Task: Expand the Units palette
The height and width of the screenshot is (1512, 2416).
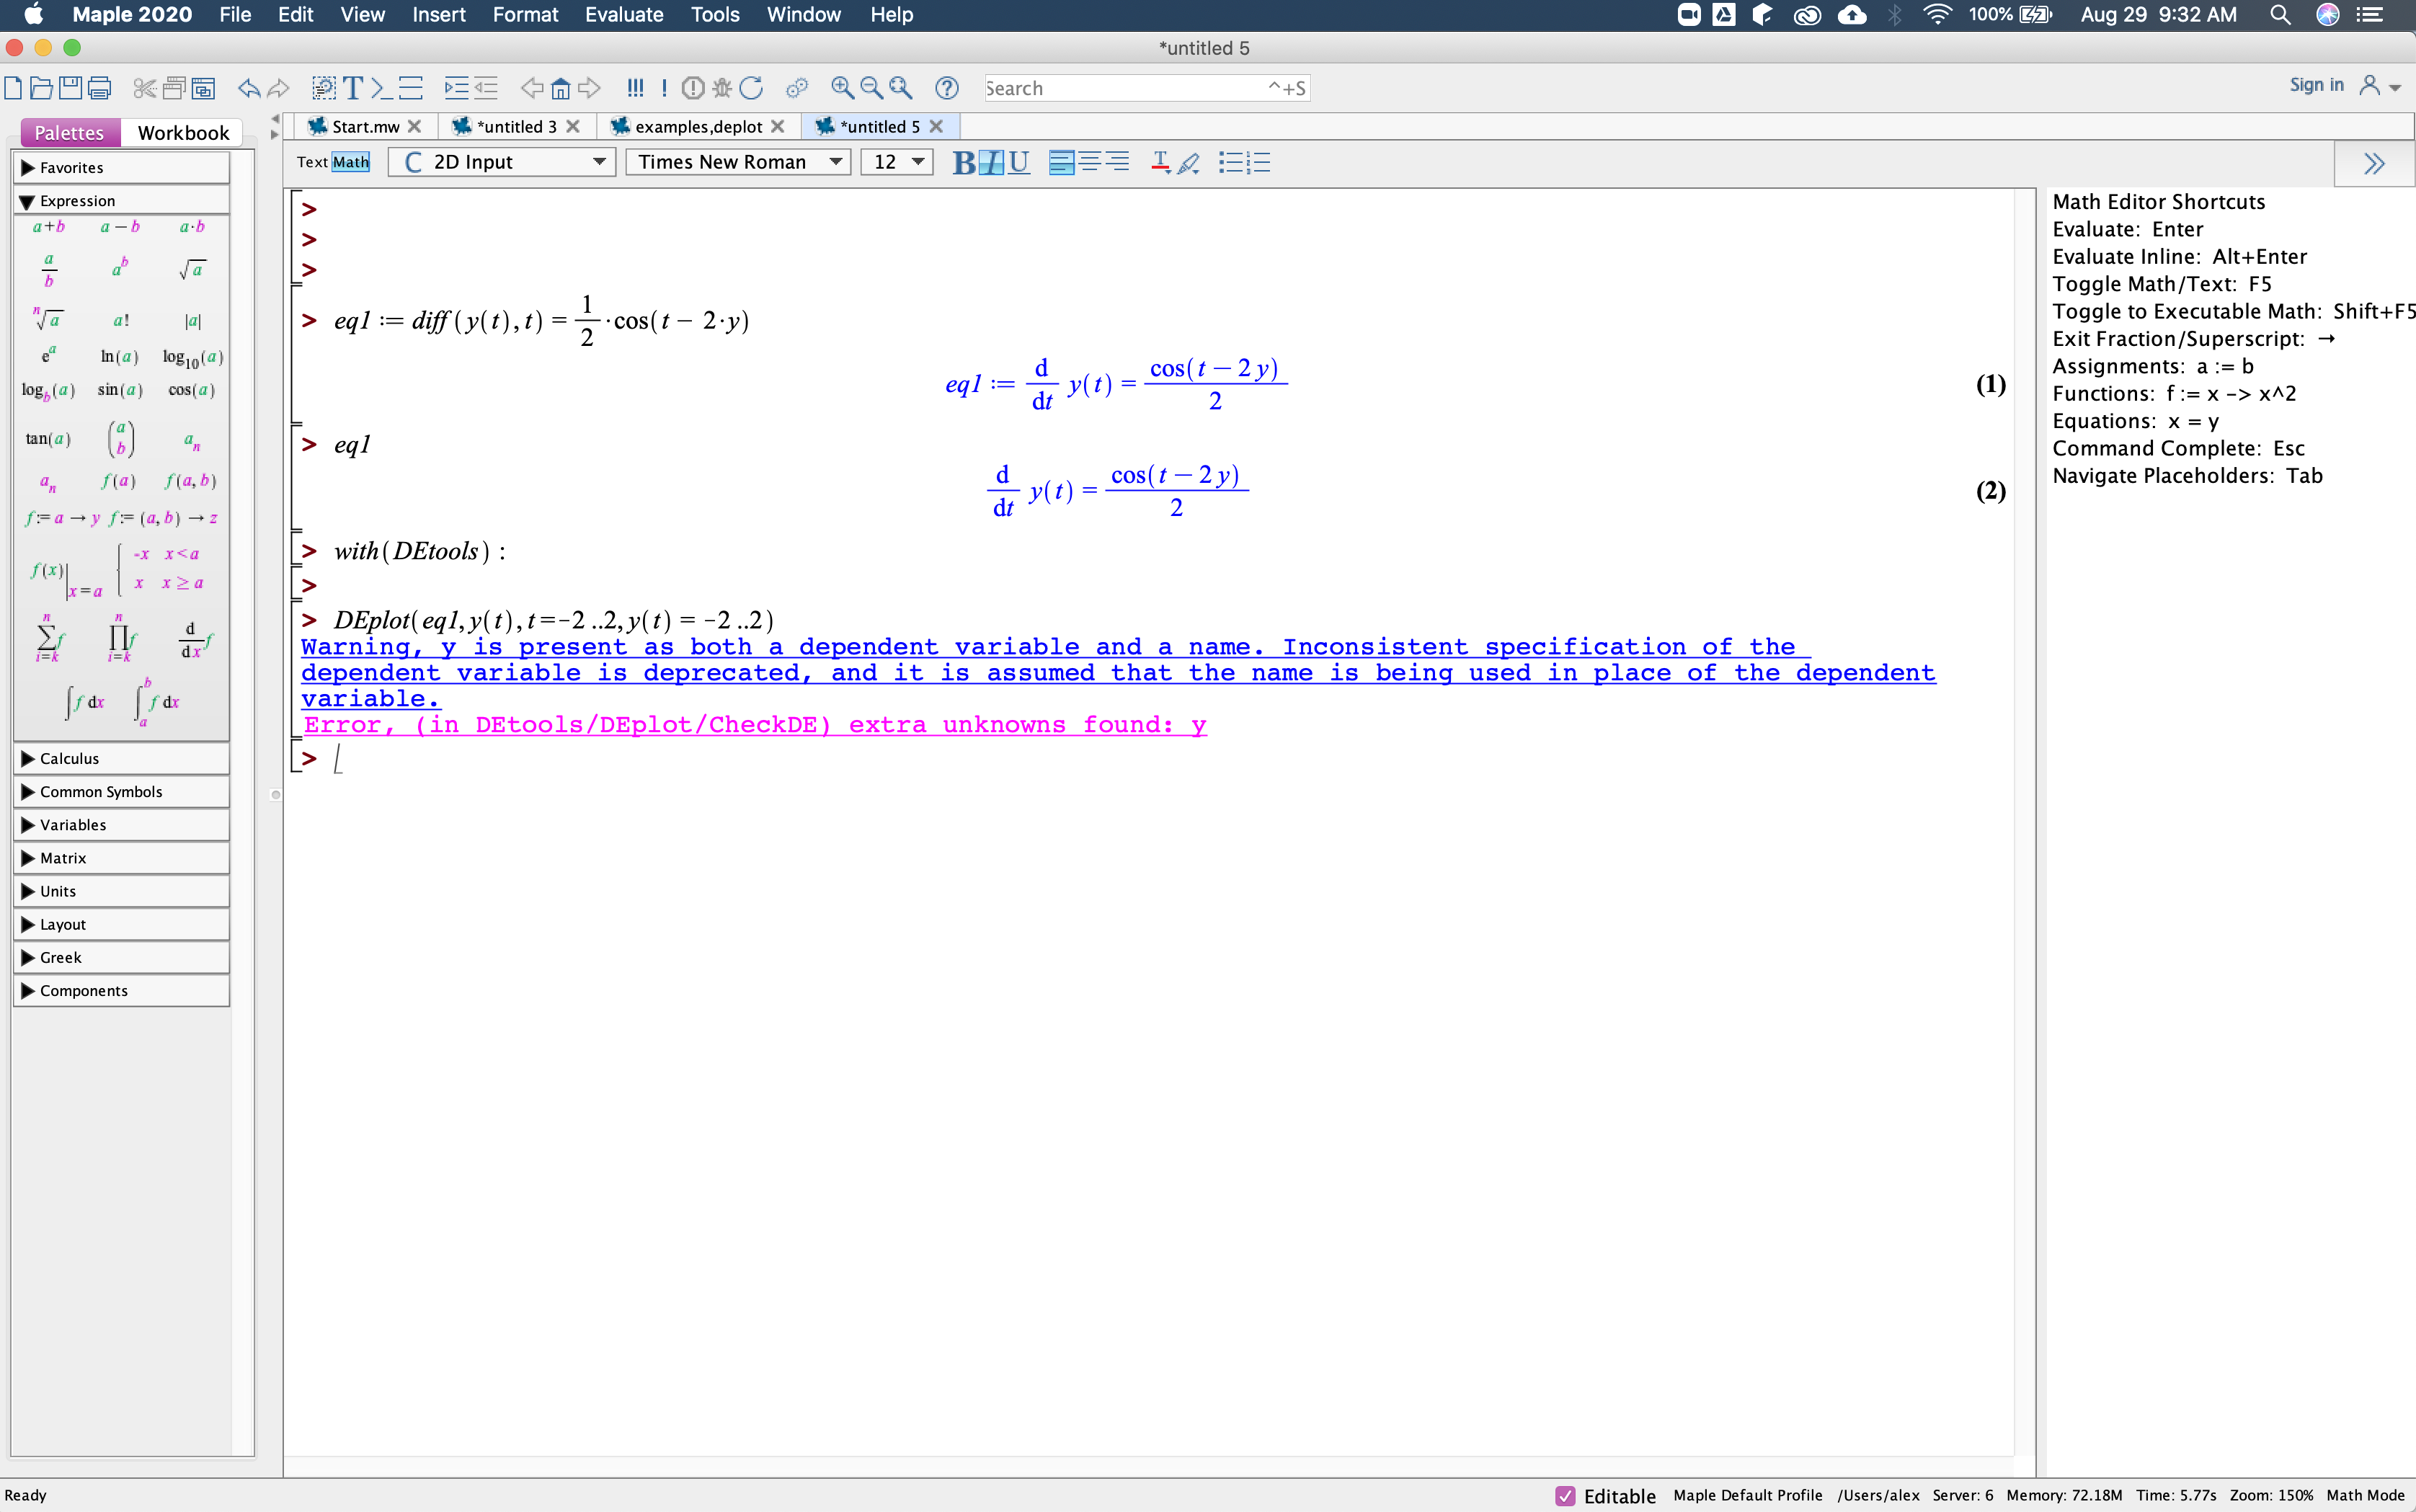Action: (122, 891)
